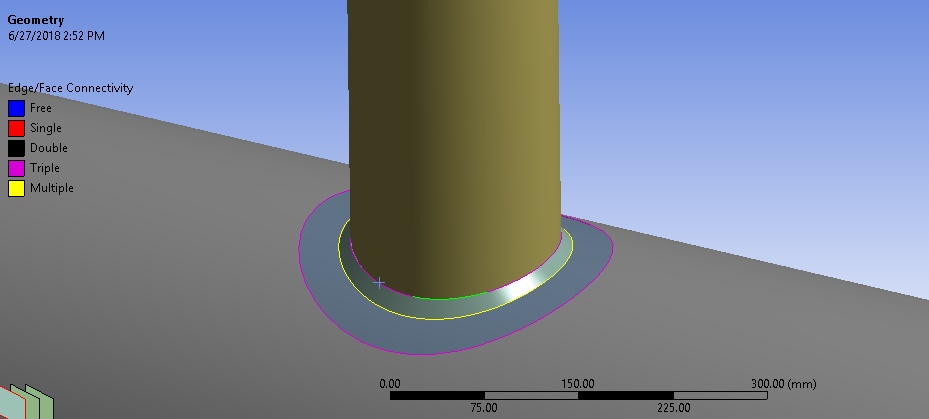Click the 300.00 (mm) ruler label
This screenshot has width=929, height=419.
pyautogui.click(x=783, y=384)
